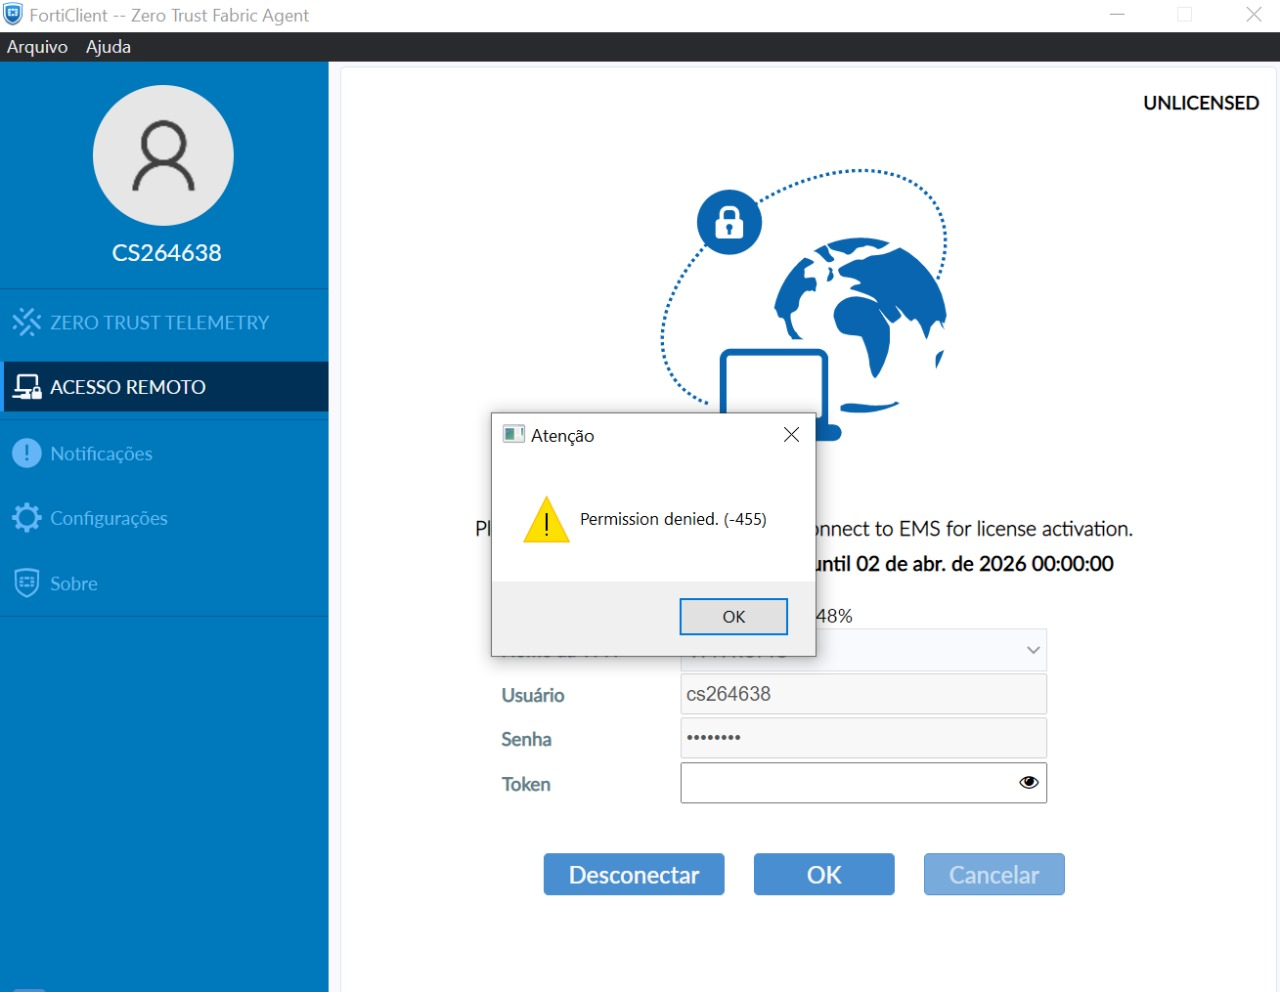
Task: Click the yellow warning icon in dialog
Action: click(546, 520)
